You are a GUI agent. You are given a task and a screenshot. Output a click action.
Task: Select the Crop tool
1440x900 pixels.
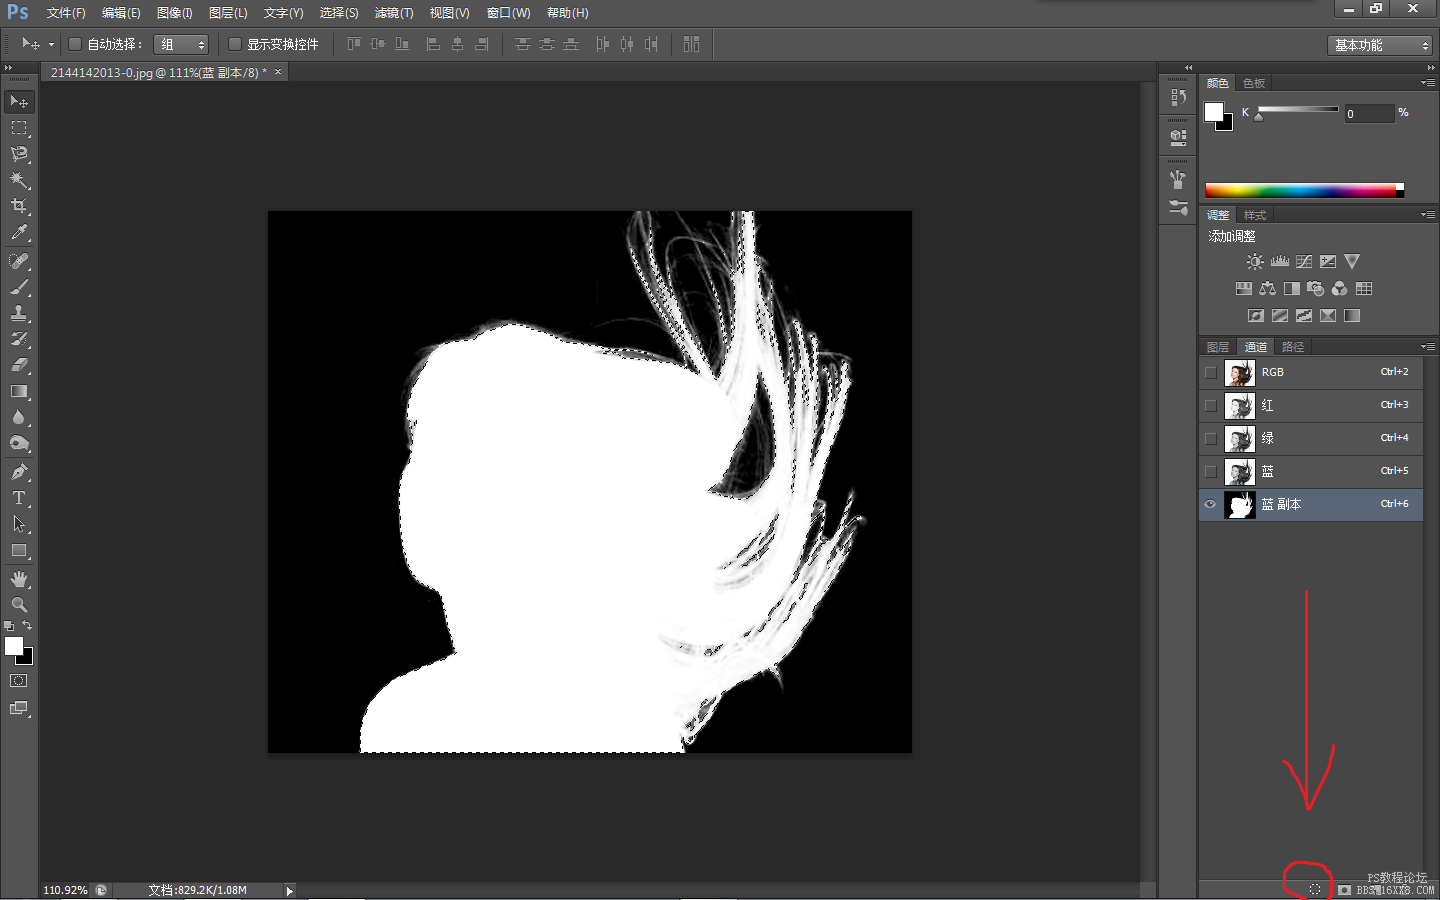19,206
